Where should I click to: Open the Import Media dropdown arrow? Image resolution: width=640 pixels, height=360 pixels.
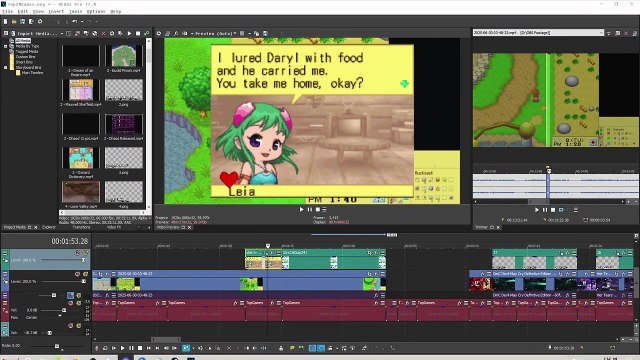coord(62,33)
